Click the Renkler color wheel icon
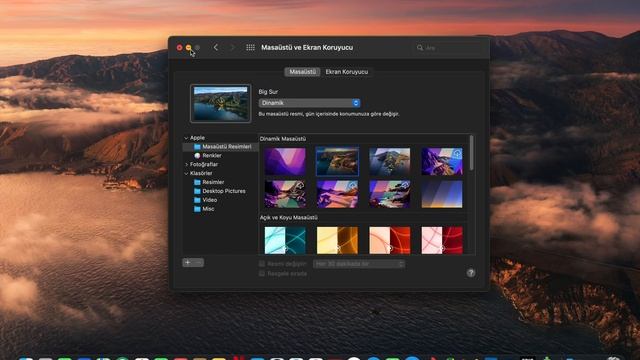This screenshot has width=640, height=360. click(197, 156)
